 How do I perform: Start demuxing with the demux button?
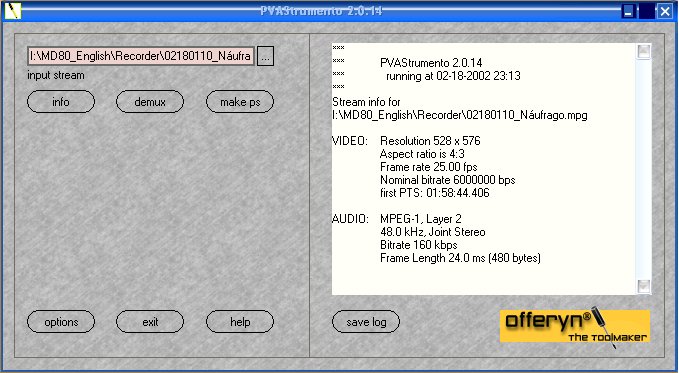[150, 102]
